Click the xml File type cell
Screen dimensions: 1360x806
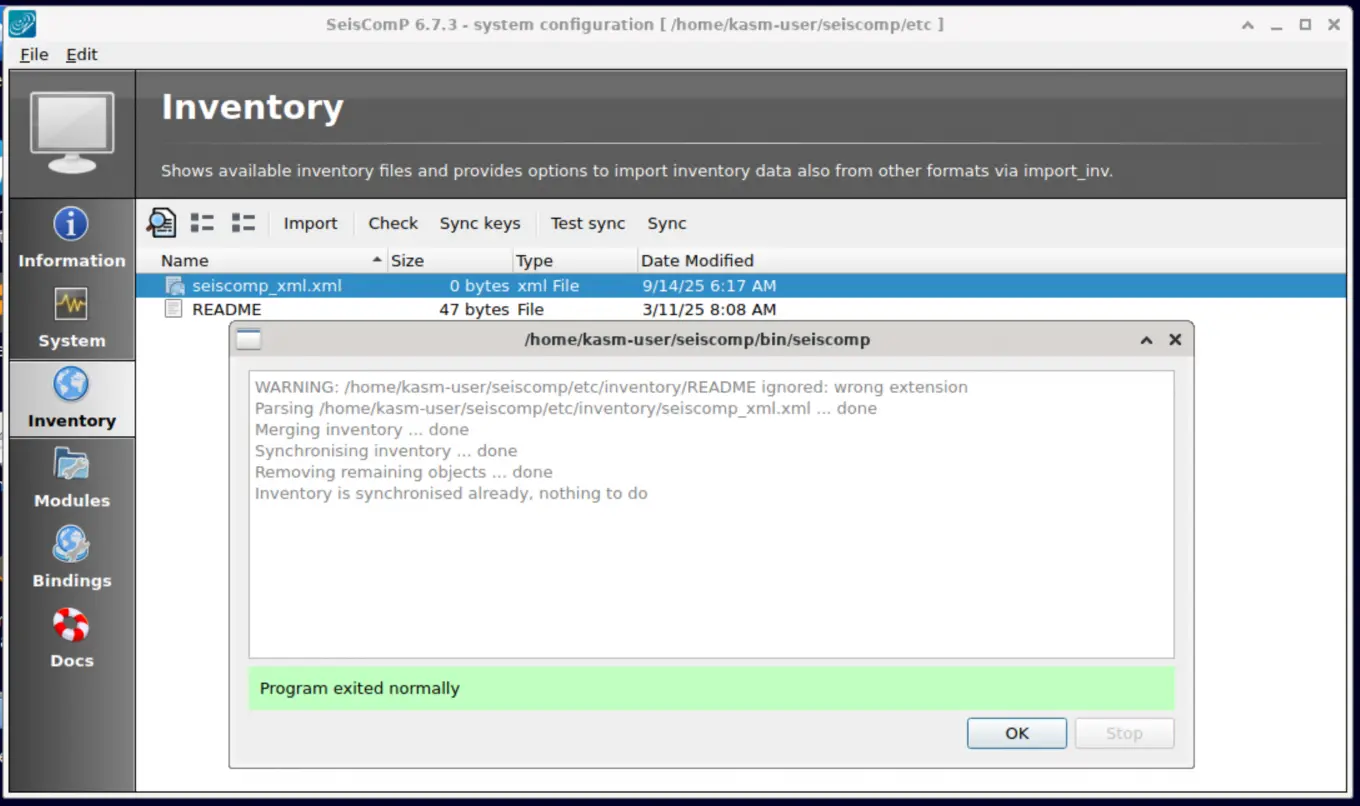pos(548,286)
